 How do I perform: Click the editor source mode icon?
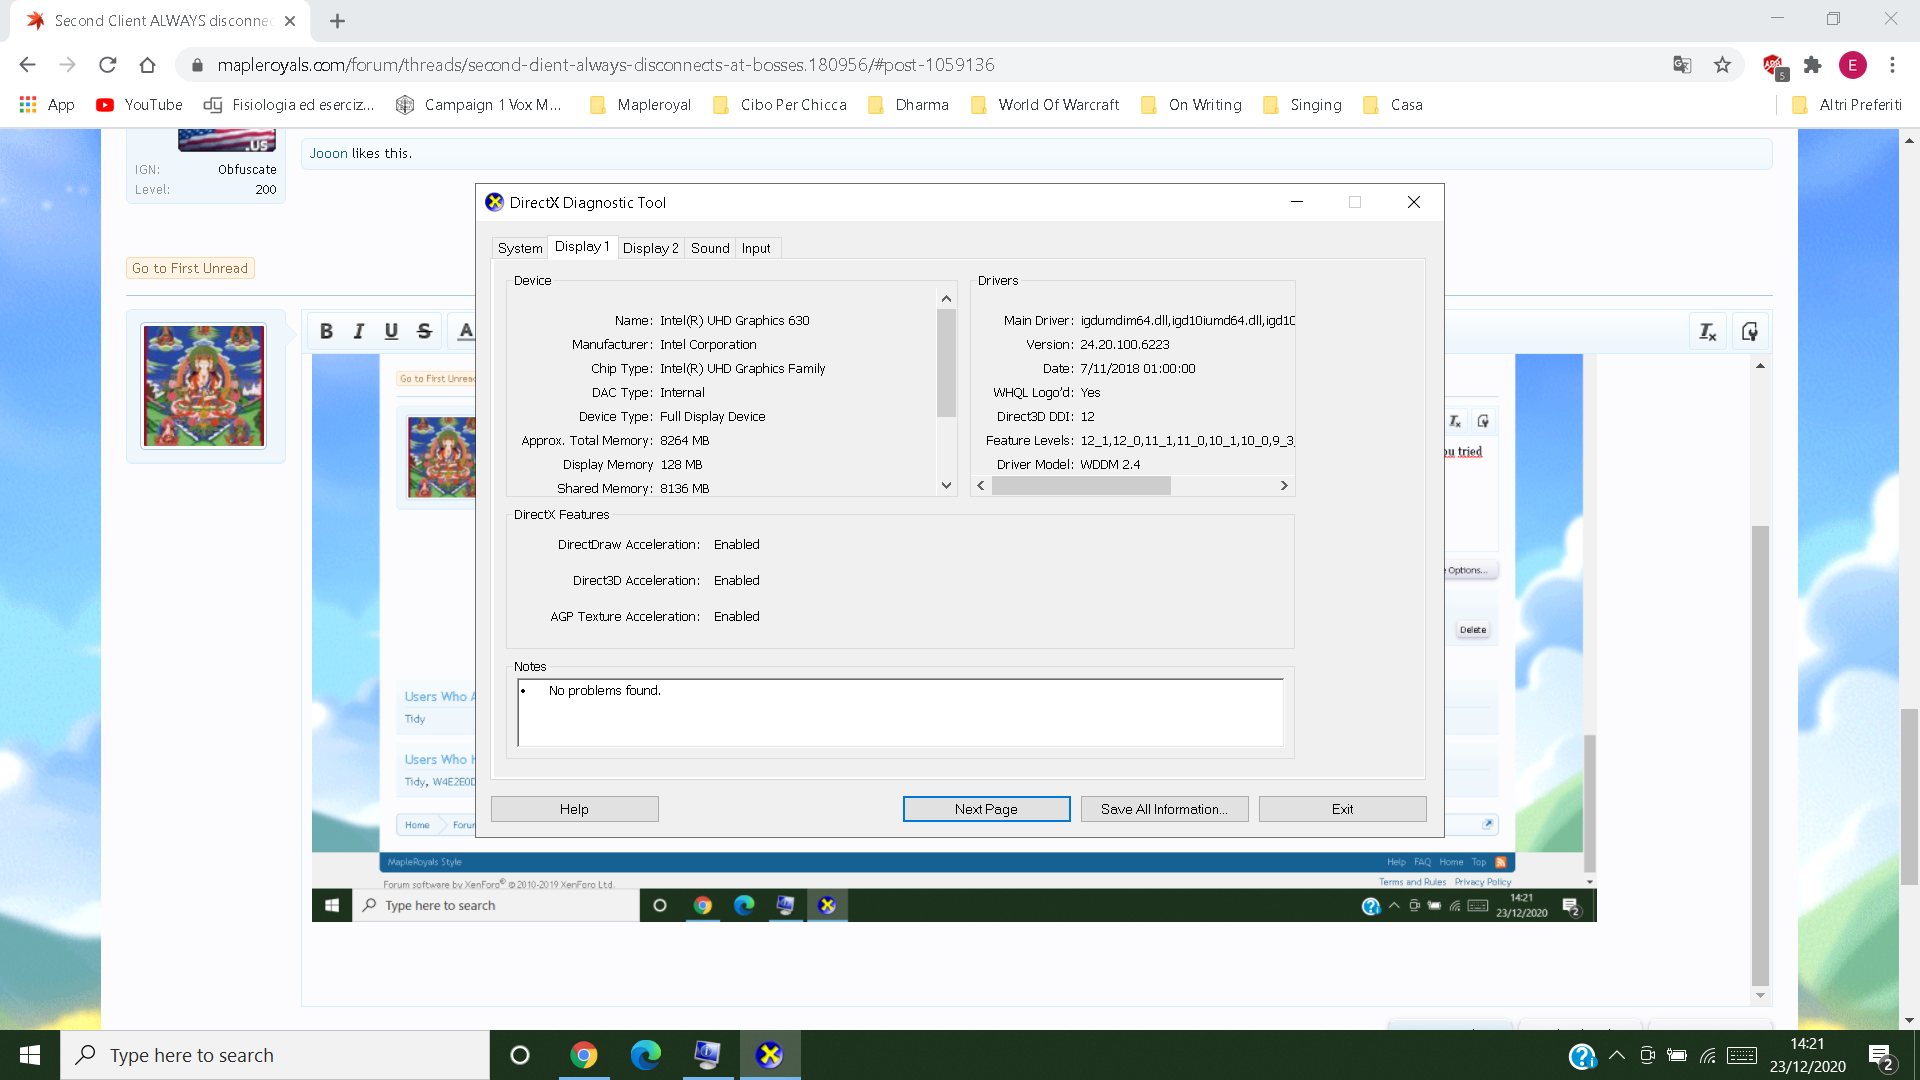[1750, 332]
